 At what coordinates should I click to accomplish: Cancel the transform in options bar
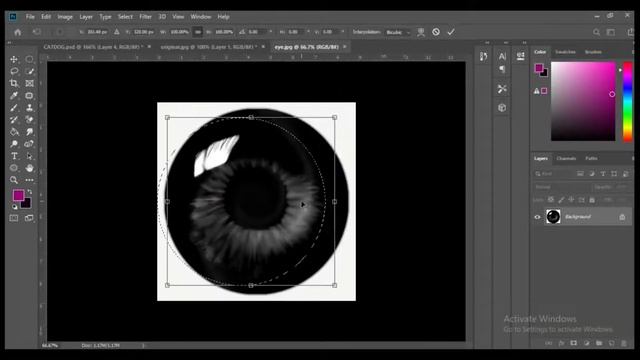pyautogui.click(x=436, y=32)
